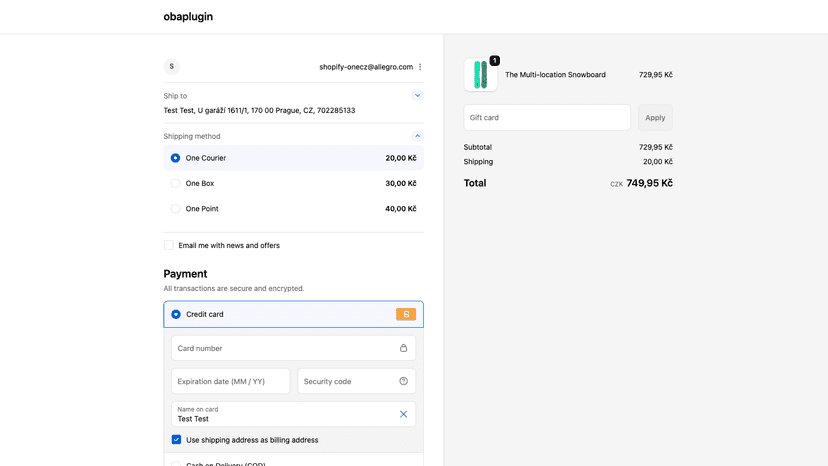Screen dimensions: 828x466
Task: Open the obaplugin store link
Action: point(188,16)
